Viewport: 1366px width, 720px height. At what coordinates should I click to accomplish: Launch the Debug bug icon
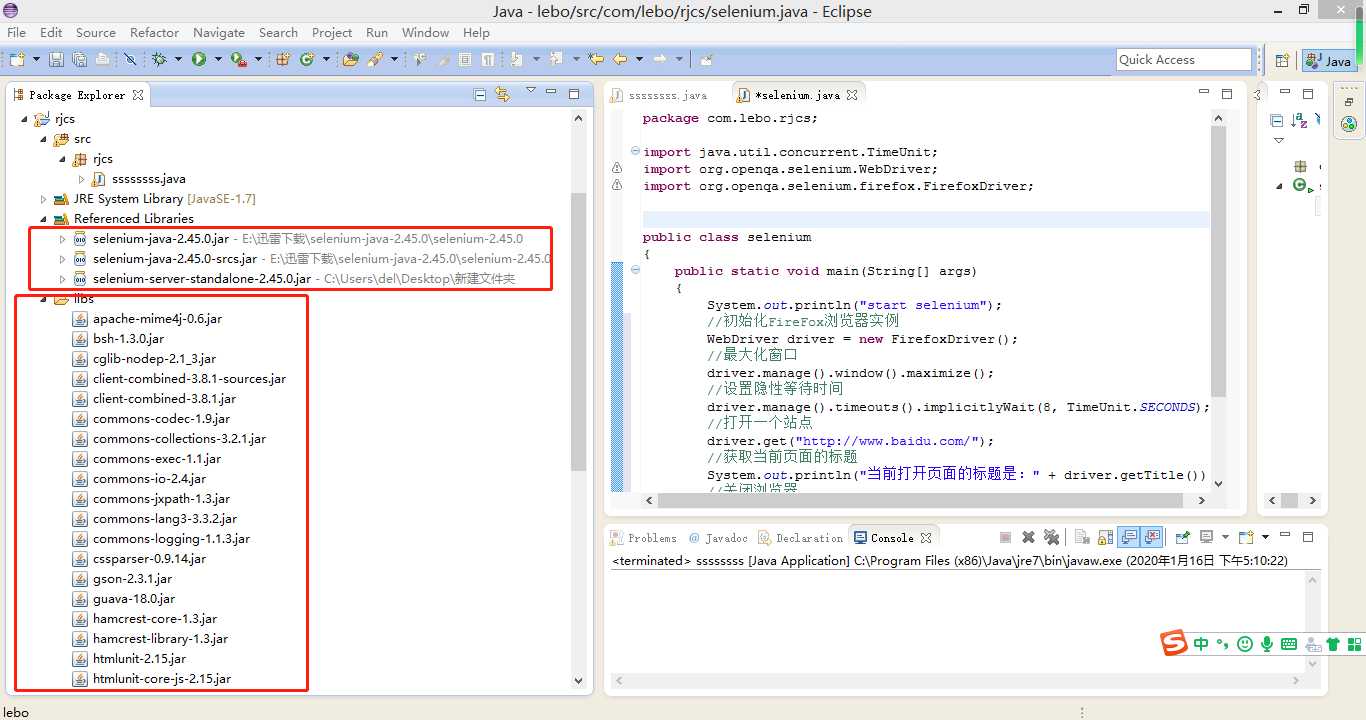(159, 60)
